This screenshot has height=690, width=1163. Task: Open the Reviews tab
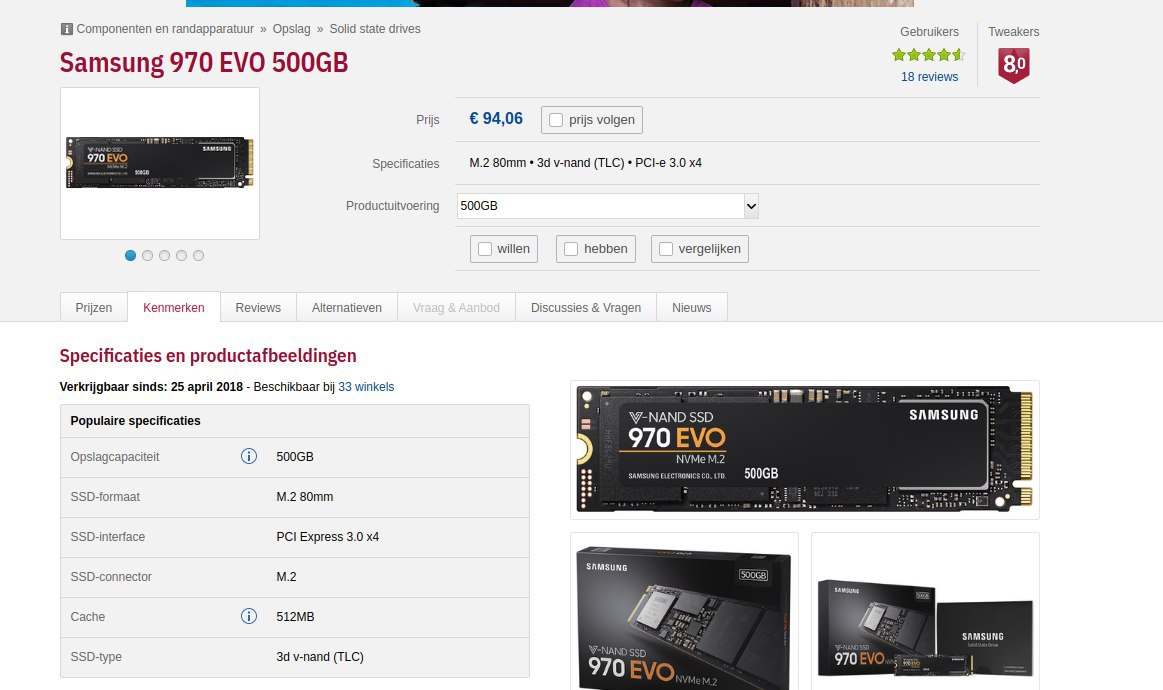(x=258, y=307)
